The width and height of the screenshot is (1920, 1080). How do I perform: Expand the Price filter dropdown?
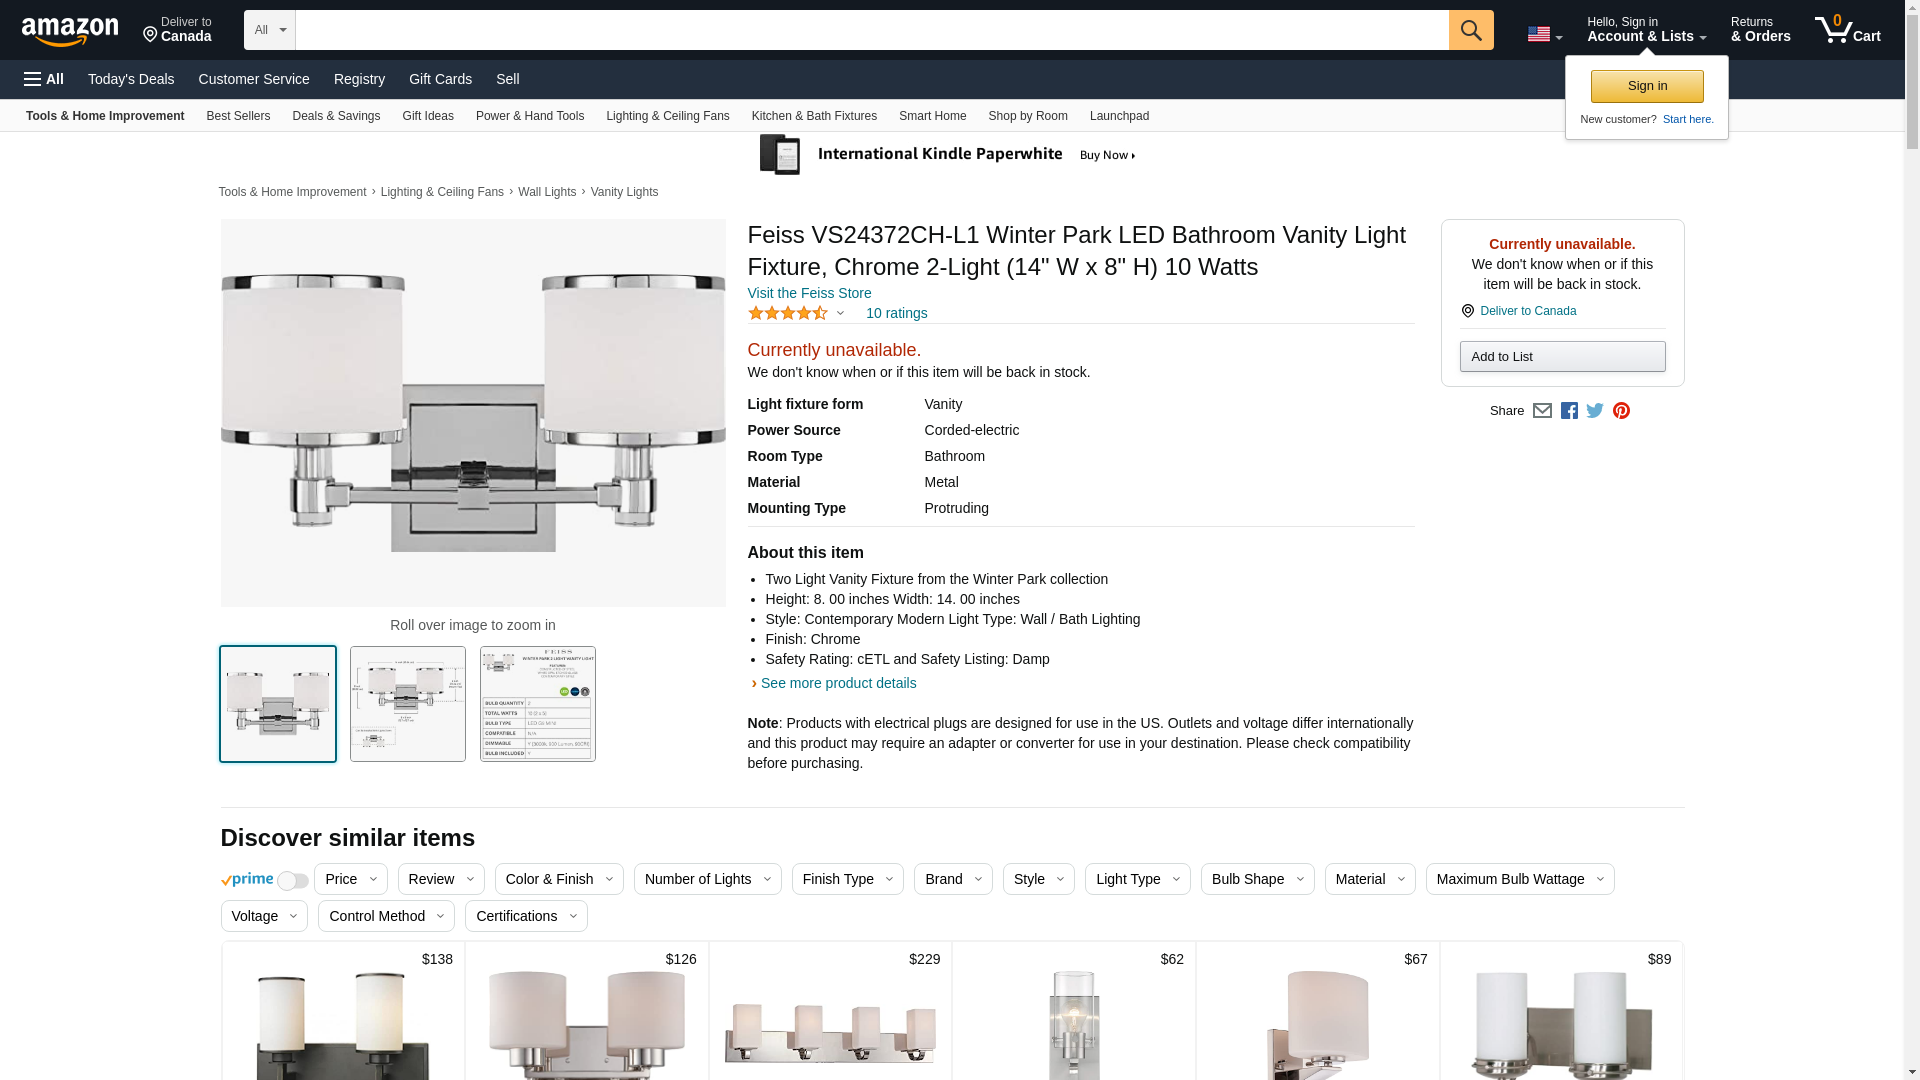pos(350,879)
